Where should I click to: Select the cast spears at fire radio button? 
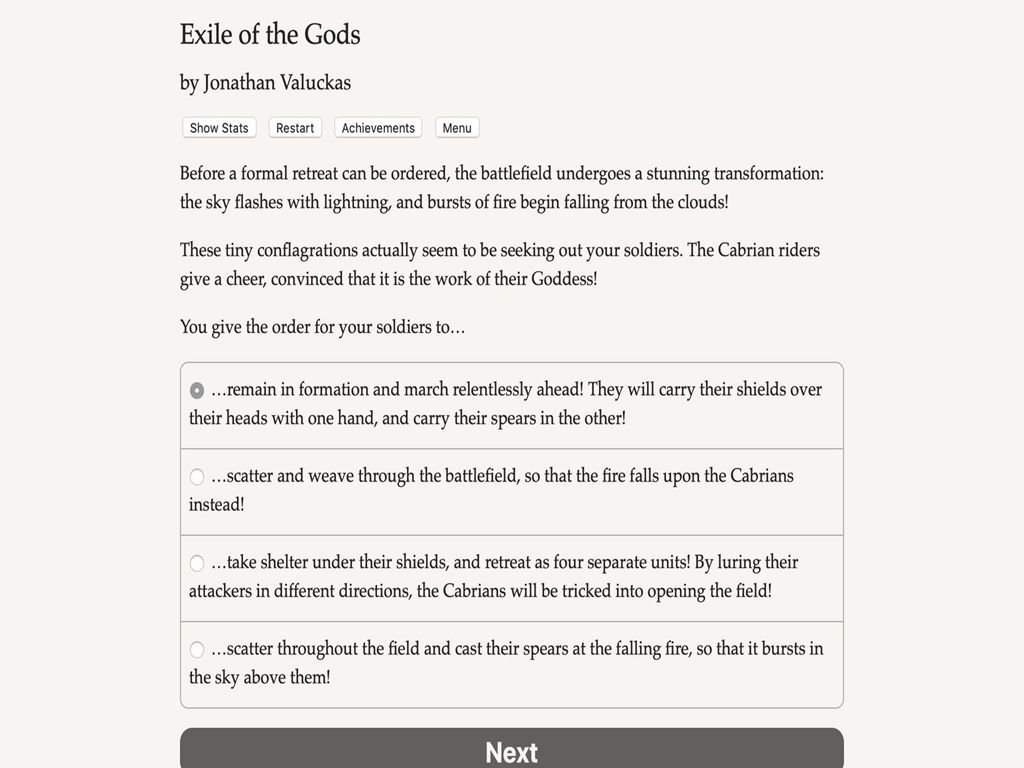tap(197, 649)
